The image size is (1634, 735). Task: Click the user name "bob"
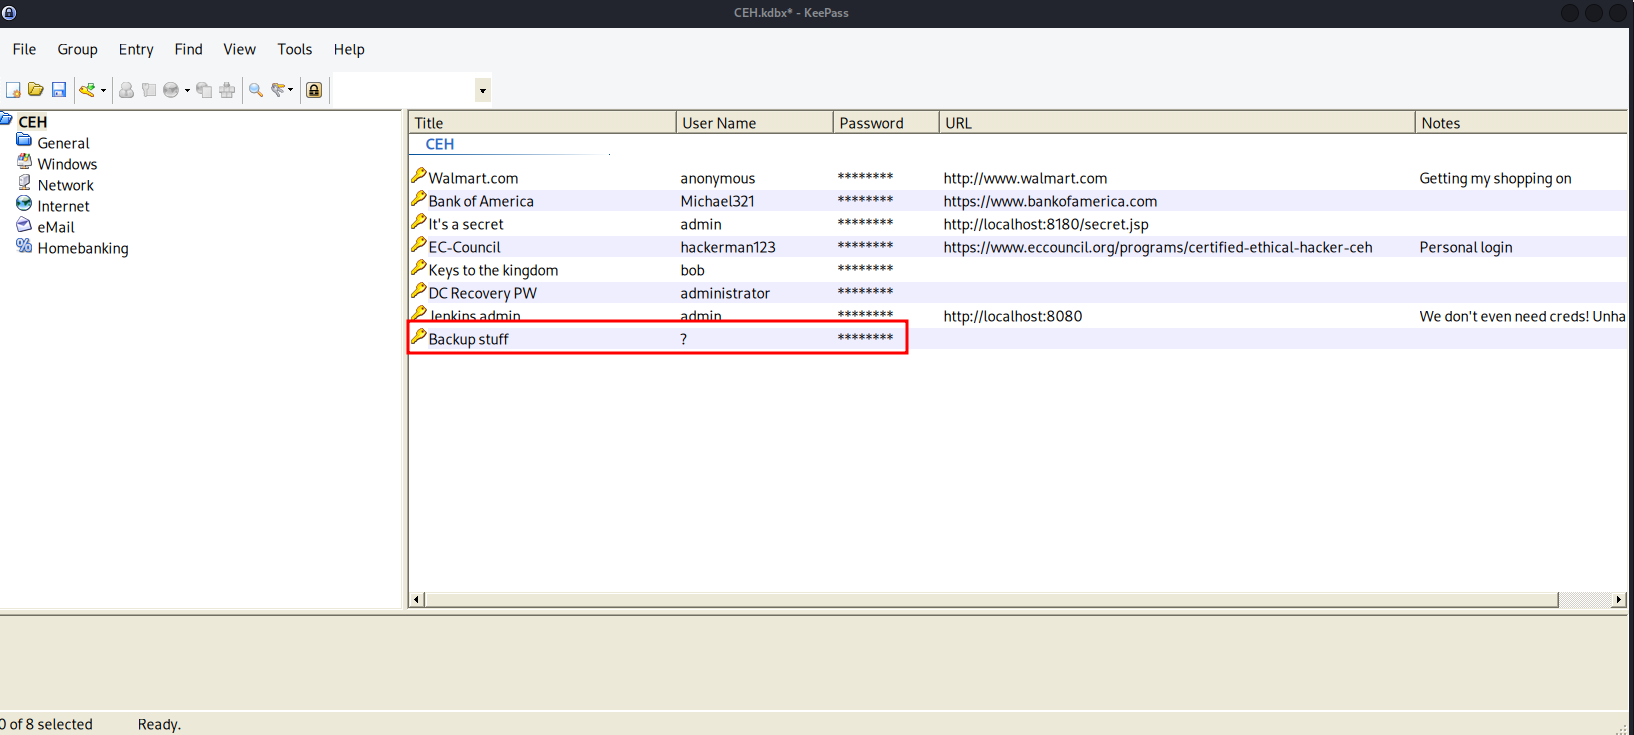692,270
